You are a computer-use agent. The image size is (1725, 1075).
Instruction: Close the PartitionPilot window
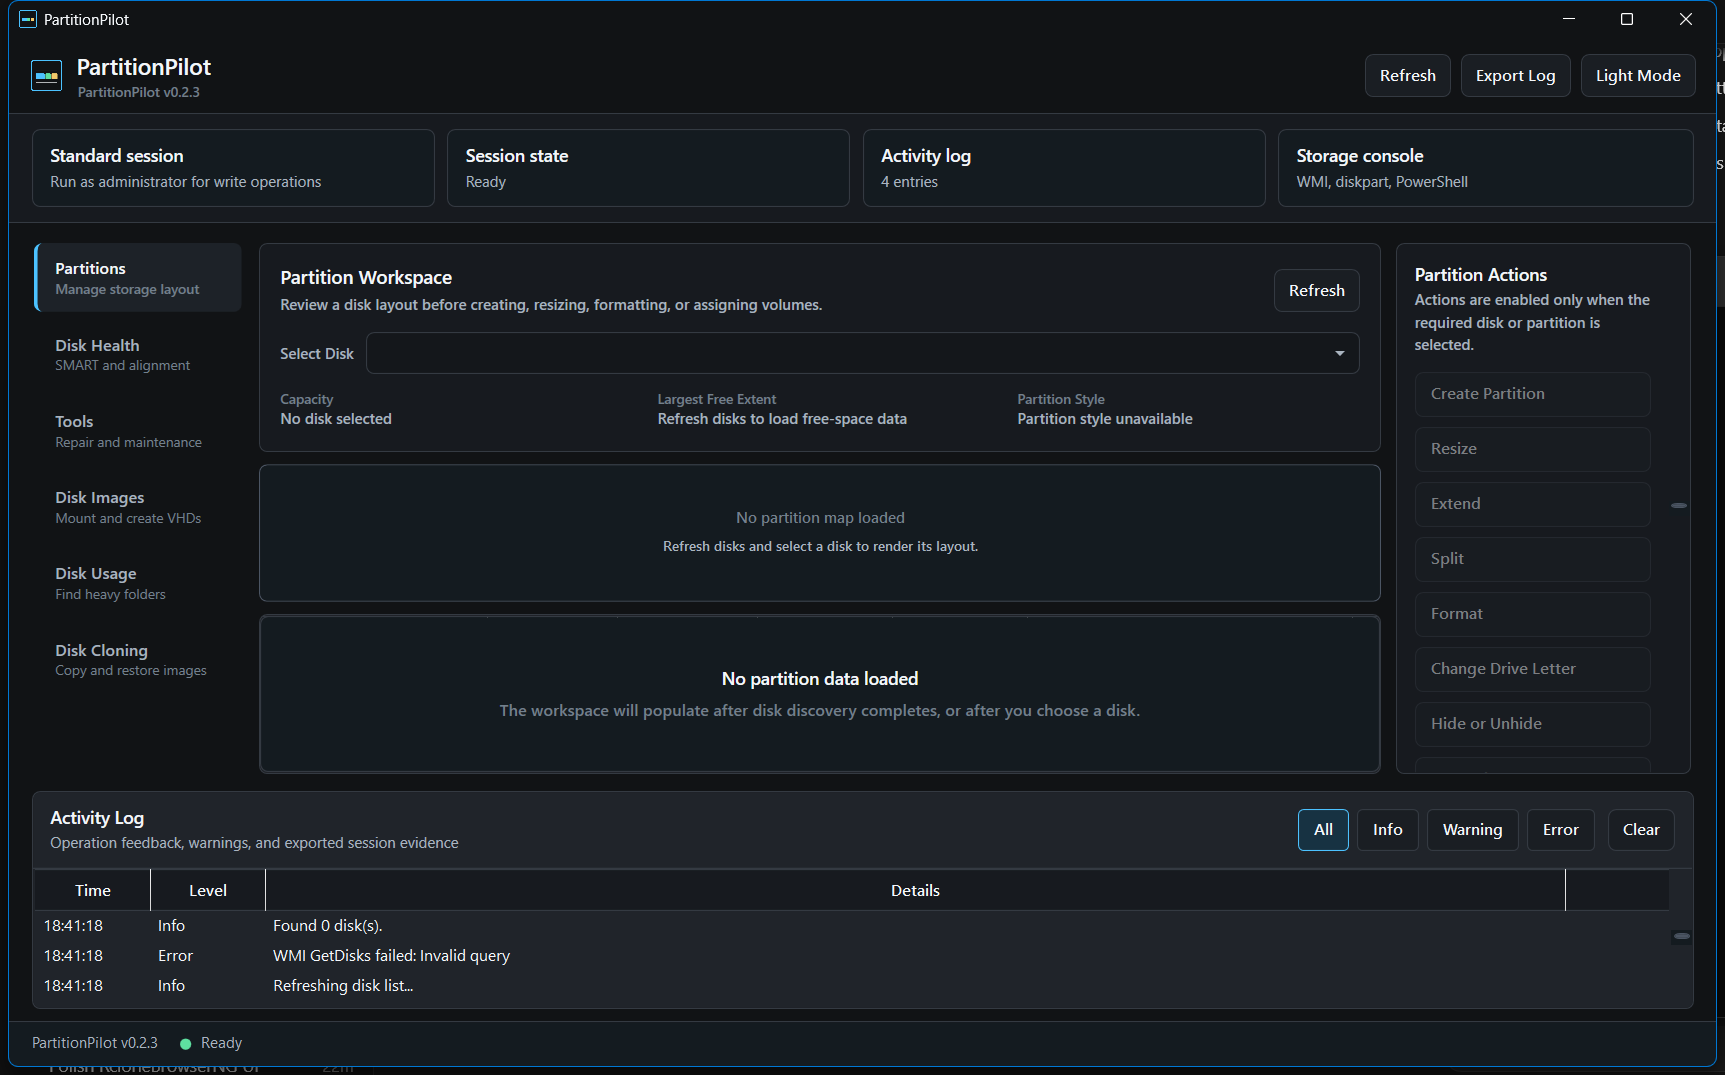[x=1685, y=19]
